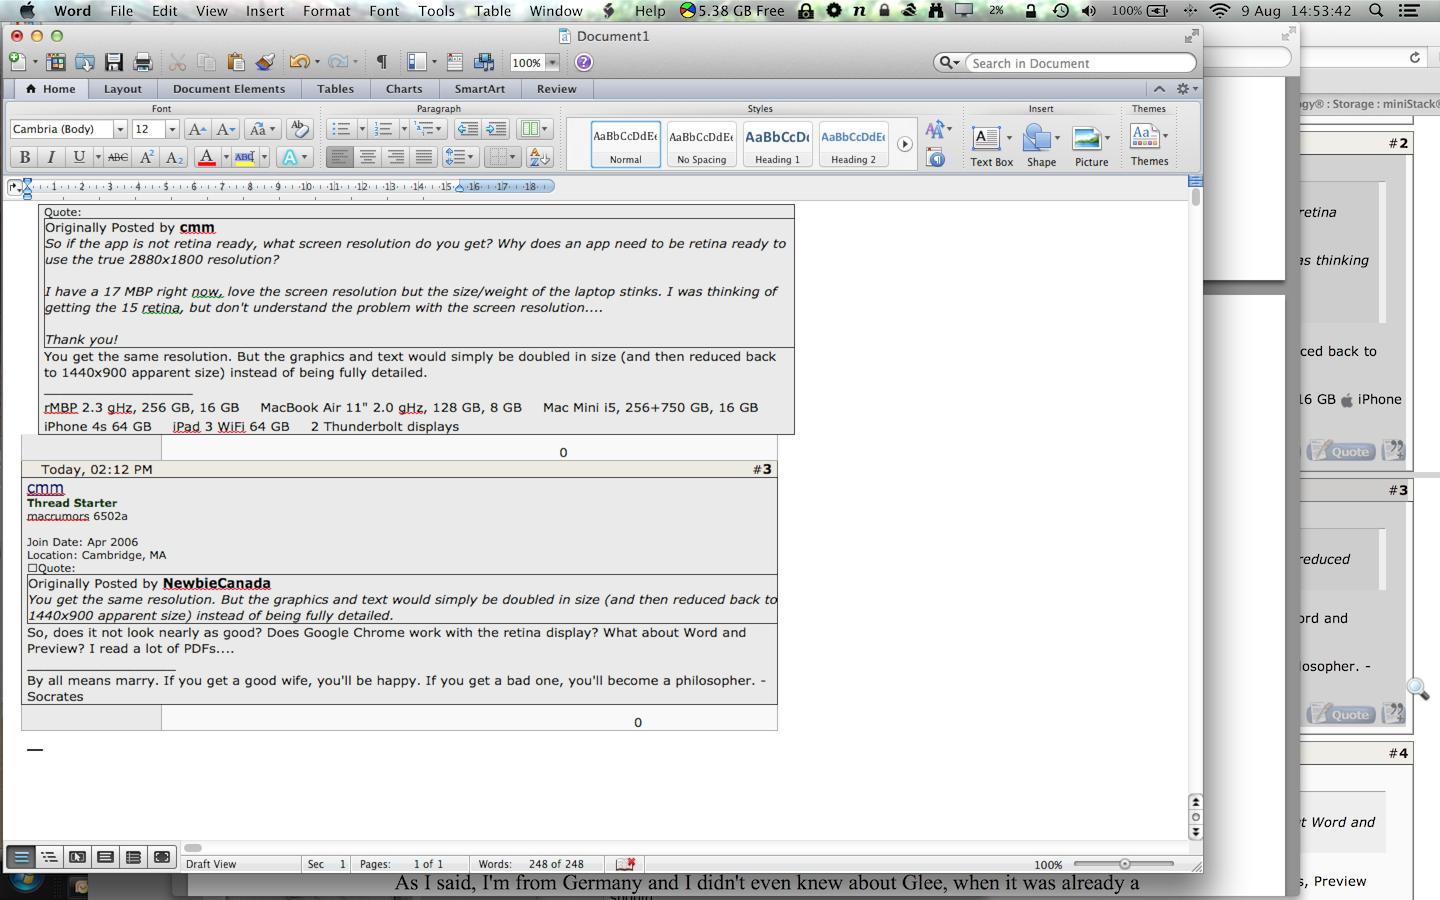Open change quick styles settings icon
The height and width of the screenshot is (900, 1440).
(x=937, y=129)
